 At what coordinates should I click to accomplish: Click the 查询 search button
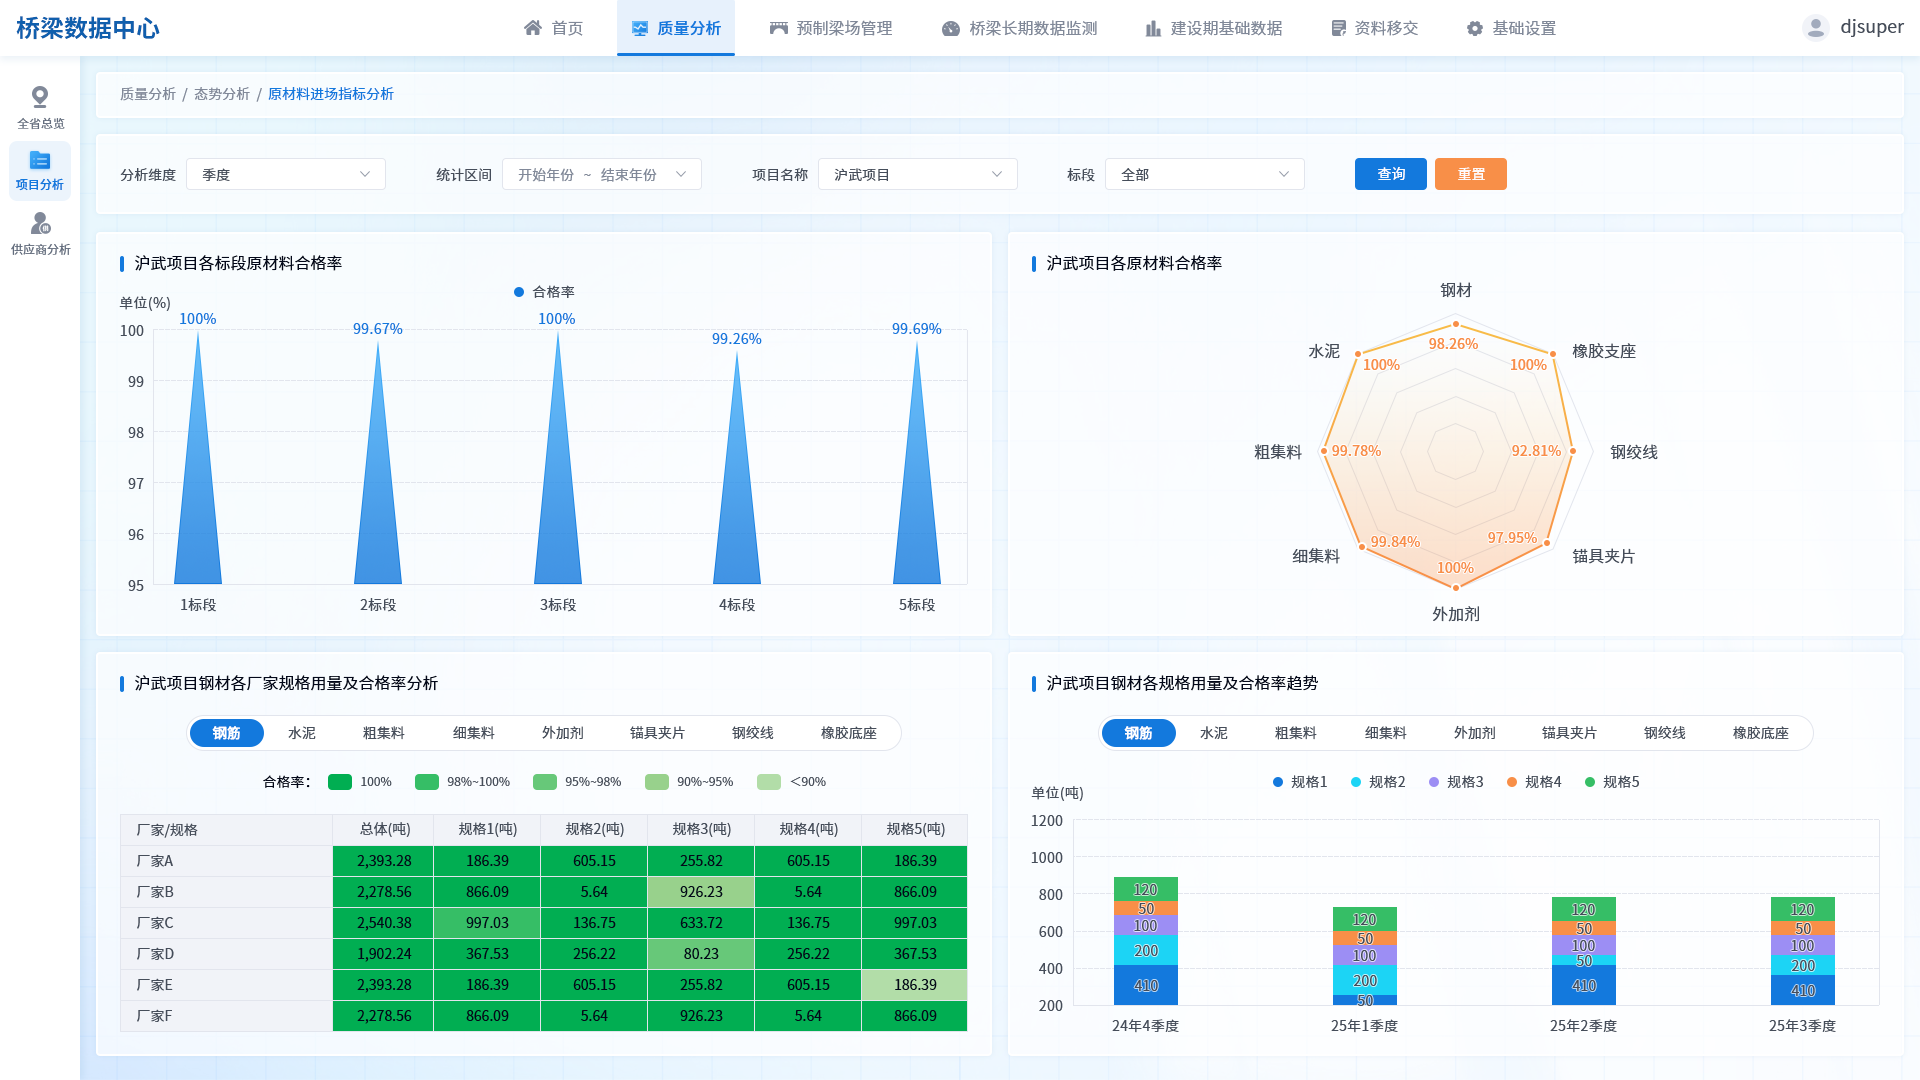pyautogui.click(x=1391, y=174)
